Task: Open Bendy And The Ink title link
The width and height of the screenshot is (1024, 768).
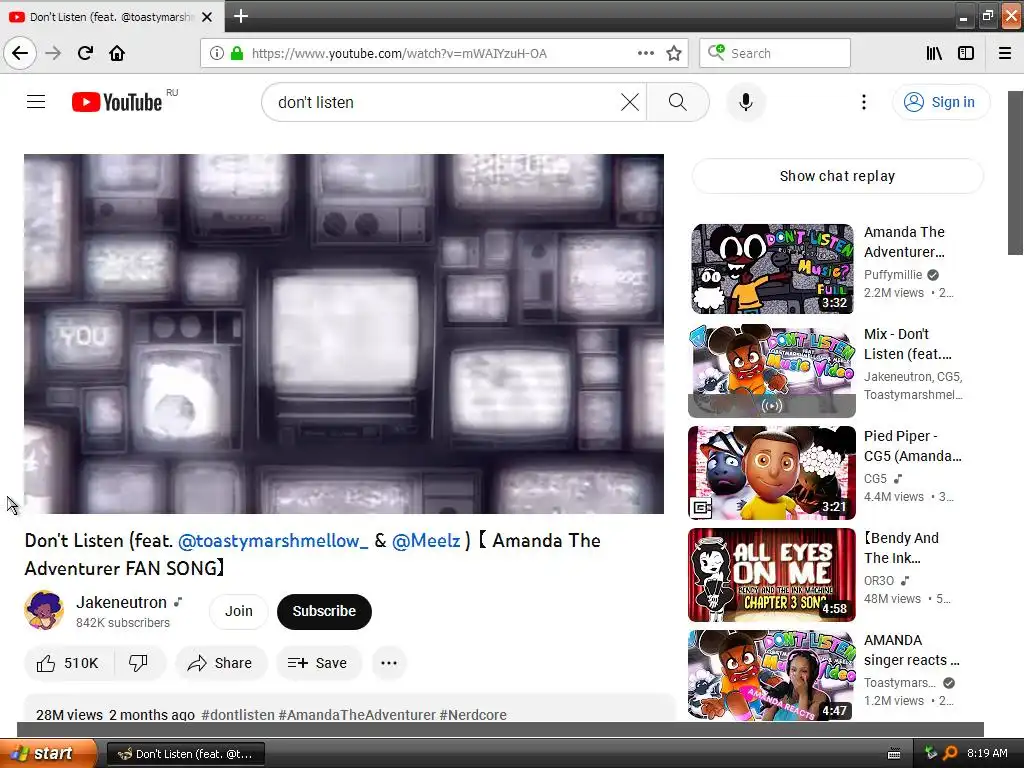Action: click(x=902, y=548)
